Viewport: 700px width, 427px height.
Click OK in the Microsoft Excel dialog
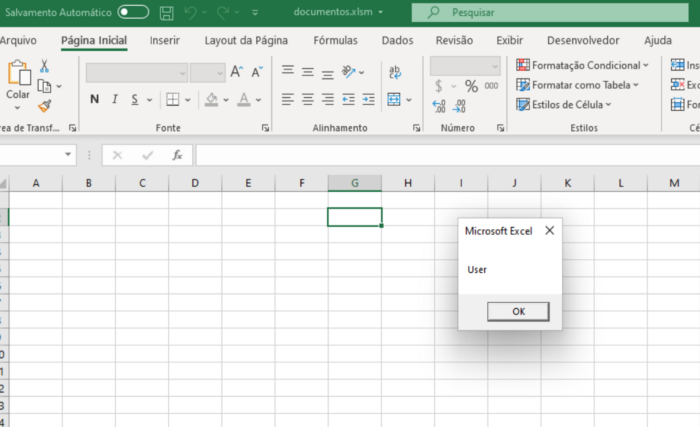point(518,311)
